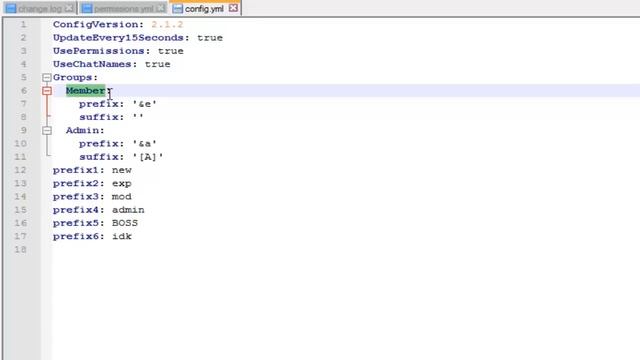640x360 pixels.
Task: Click the version value 2.1.2
Action: (x=167, y=24)
